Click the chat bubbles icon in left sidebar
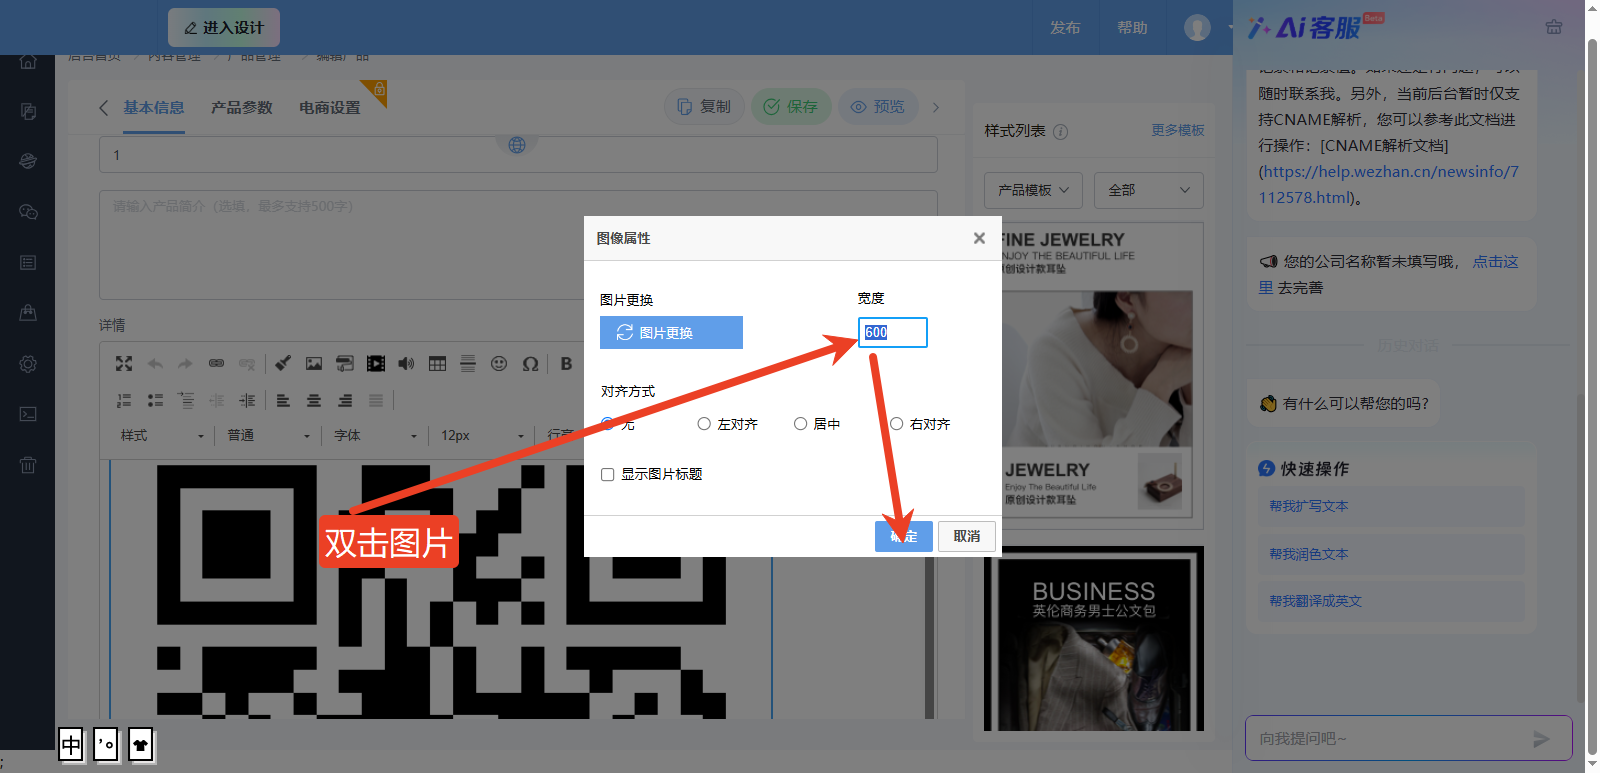This screenshot has width=1600, height=773. coord(28,212)
